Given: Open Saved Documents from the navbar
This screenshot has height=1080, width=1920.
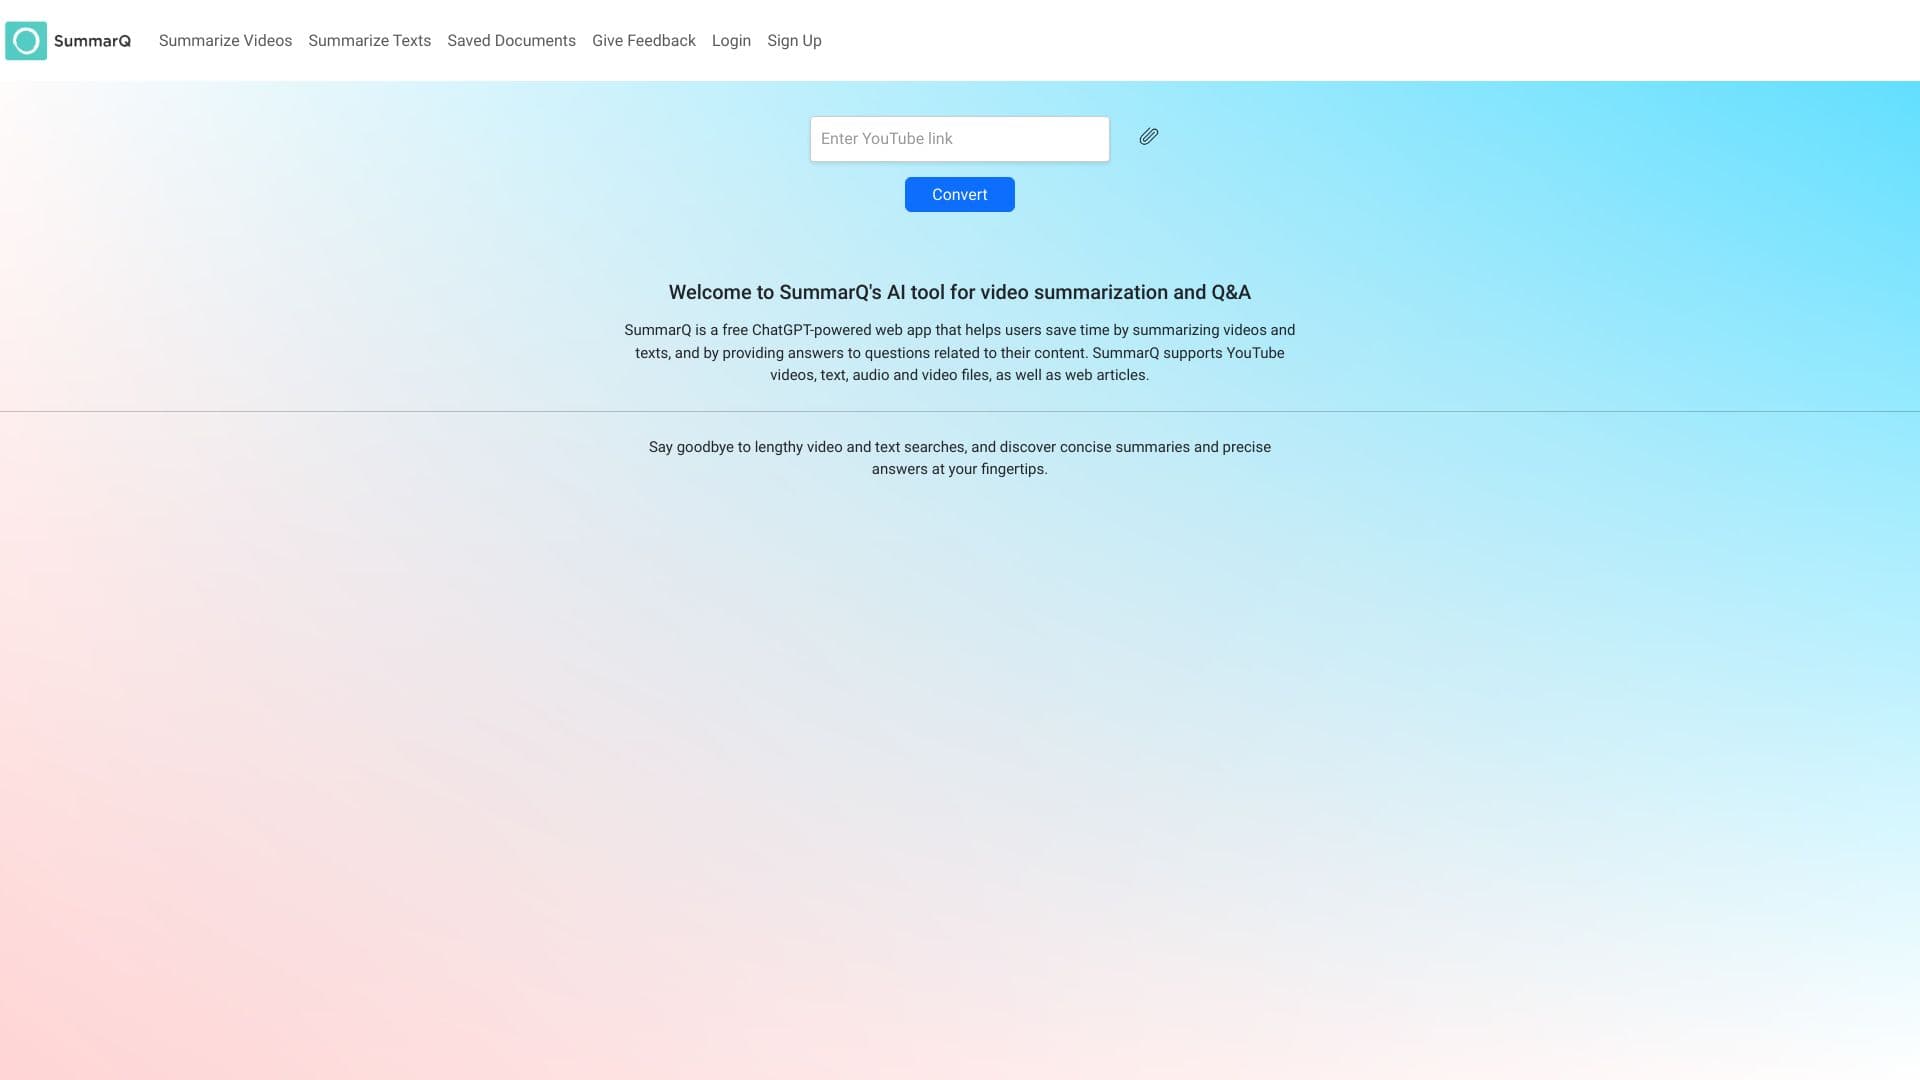Looking at the screenshot, I should coord(511,41).
